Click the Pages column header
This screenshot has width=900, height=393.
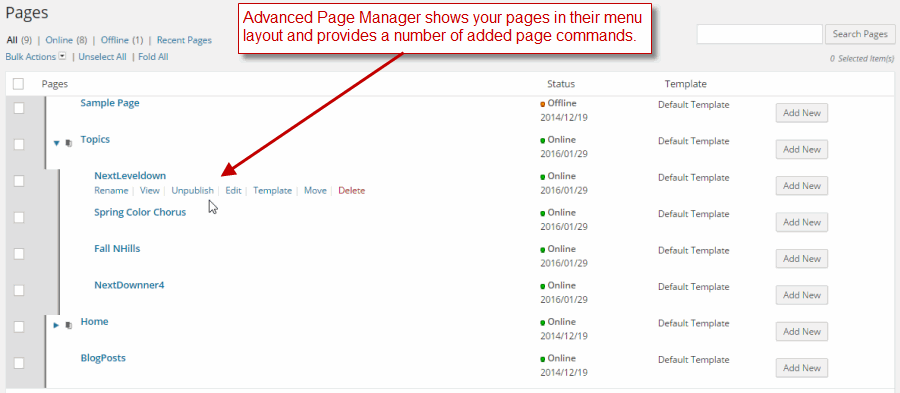(x=55, y=84)
